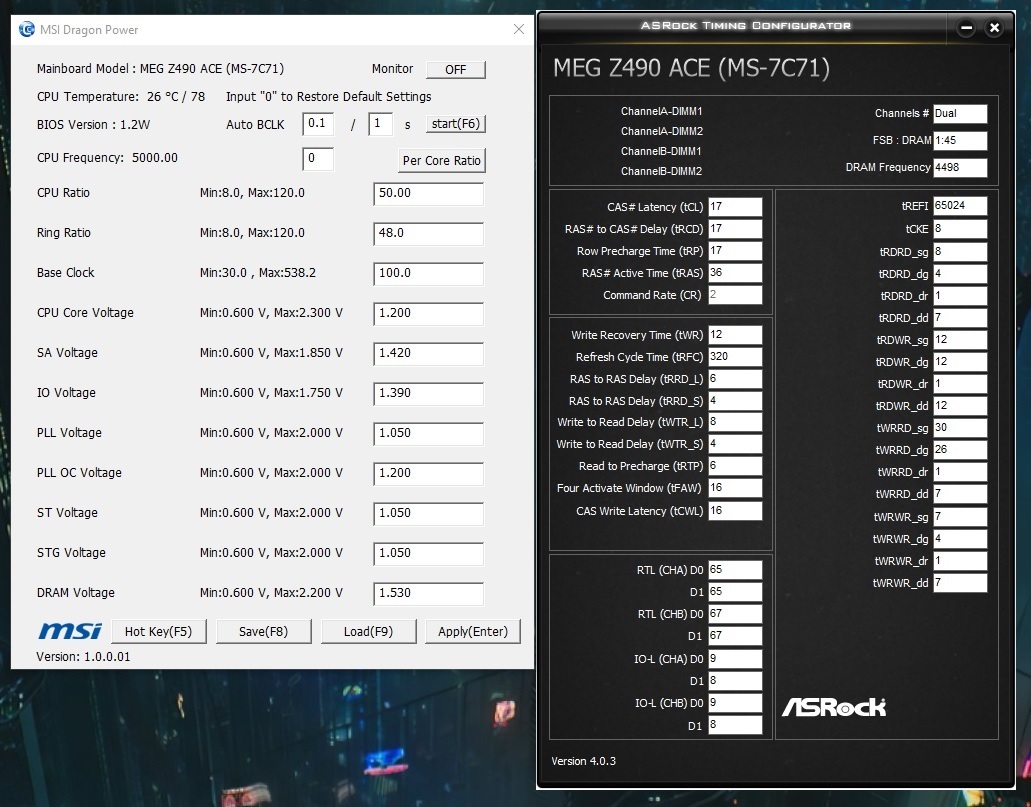Edit the tRRD_L field

735,379
